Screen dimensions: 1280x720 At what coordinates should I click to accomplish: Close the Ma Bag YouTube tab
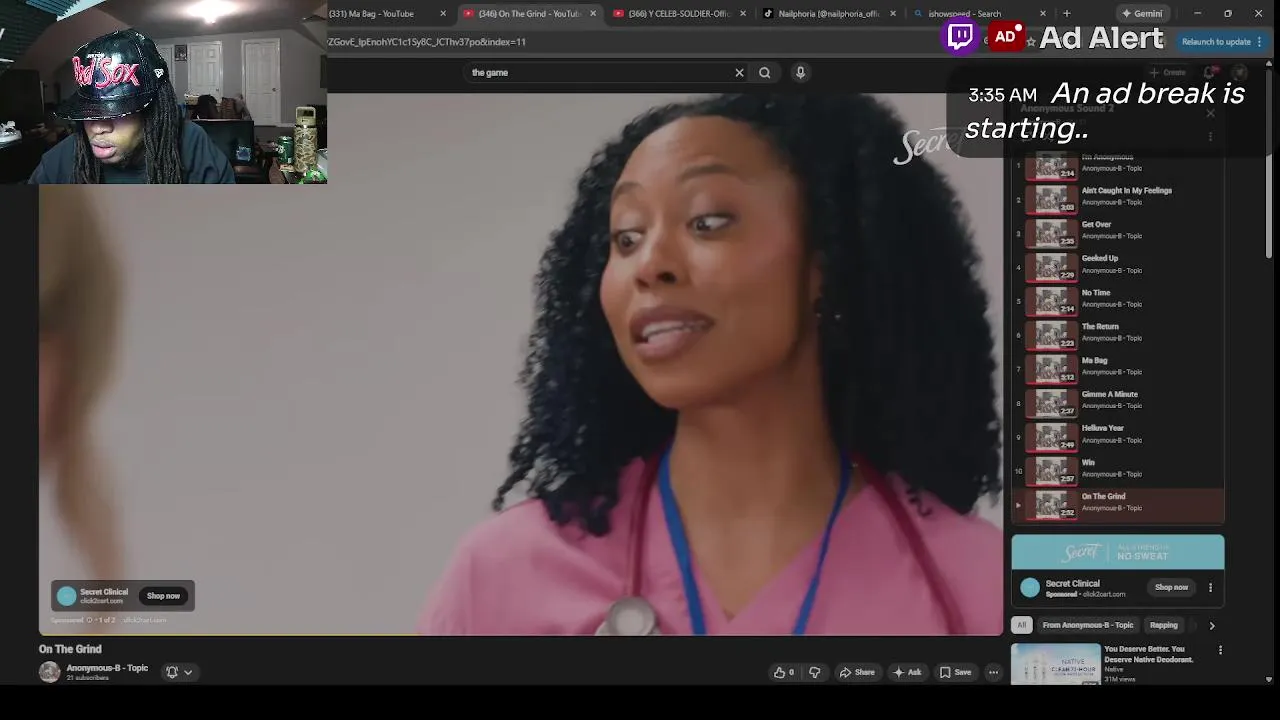coord(443,14)
